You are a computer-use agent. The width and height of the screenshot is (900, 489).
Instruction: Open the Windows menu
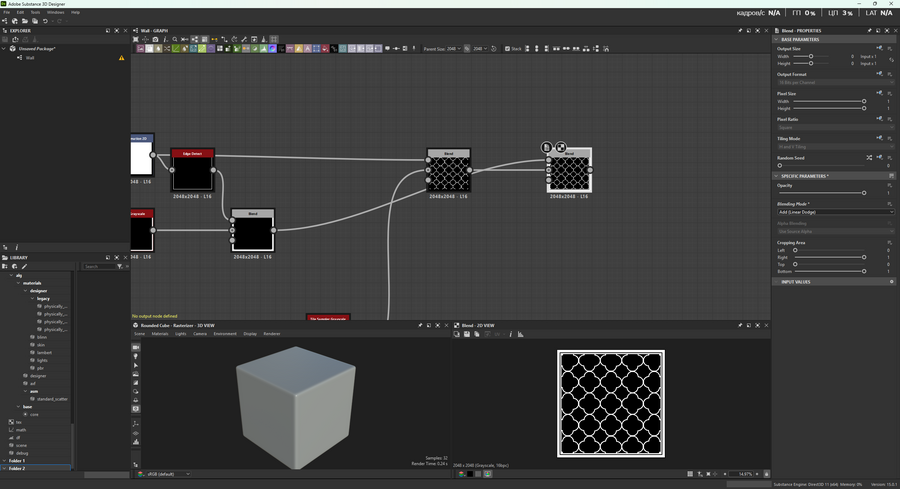[55, 12]
